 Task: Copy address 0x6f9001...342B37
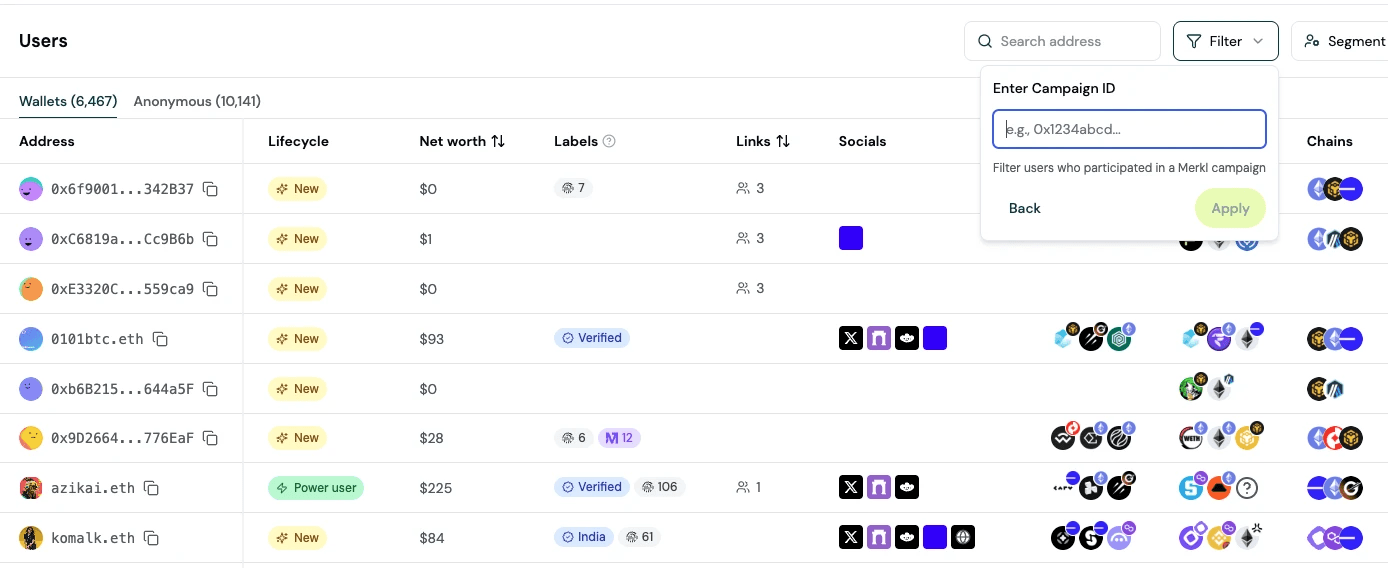[210, 189]
